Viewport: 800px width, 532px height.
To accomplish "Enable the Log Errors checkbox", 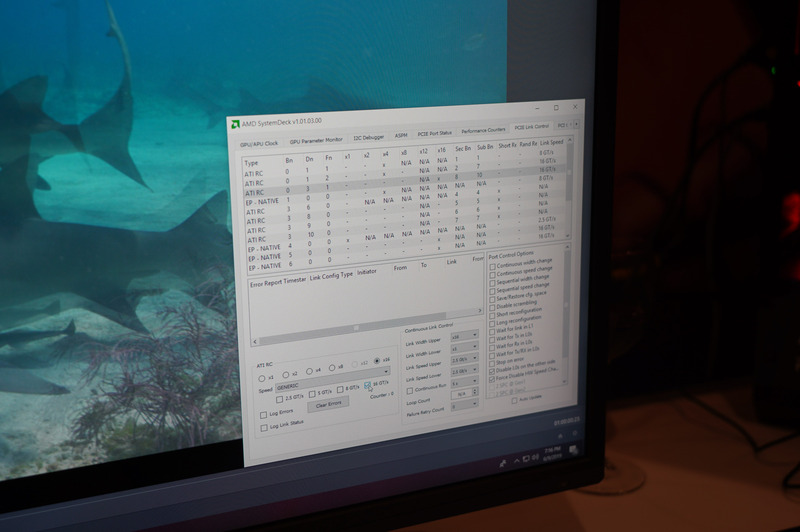I will 263,415.
